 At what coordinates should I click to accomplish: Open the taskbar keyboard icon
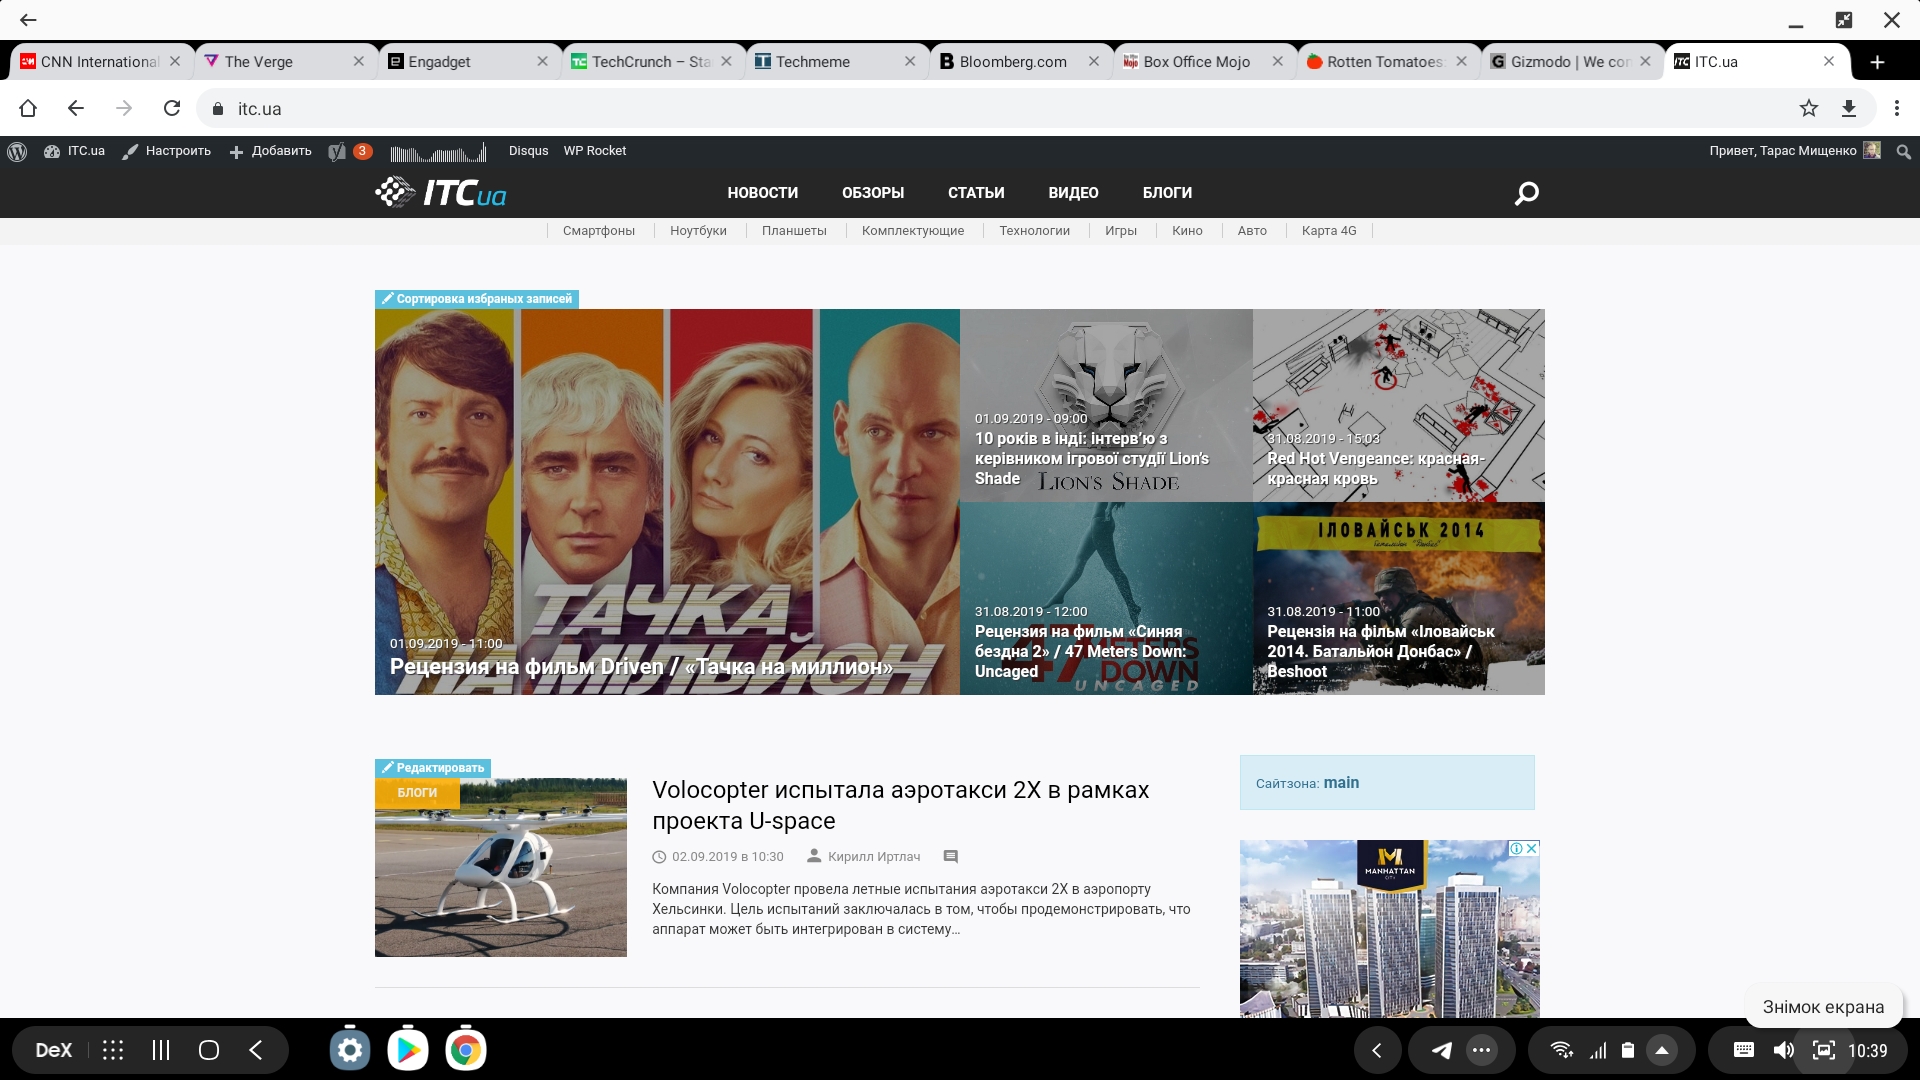click(x=1744, y=1050)
